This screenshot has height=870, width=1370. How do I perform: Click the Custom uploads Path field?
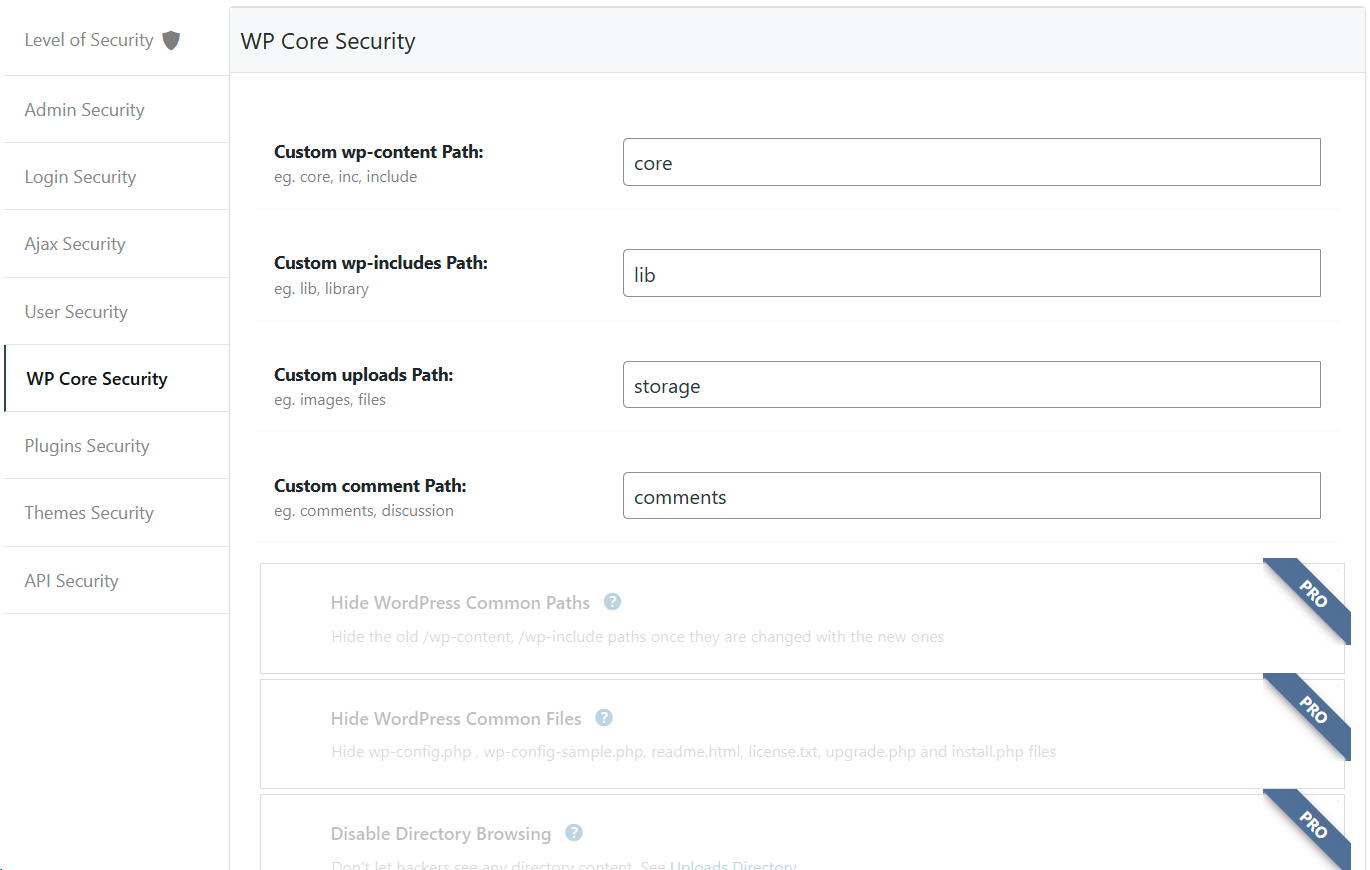coord(971,385)
